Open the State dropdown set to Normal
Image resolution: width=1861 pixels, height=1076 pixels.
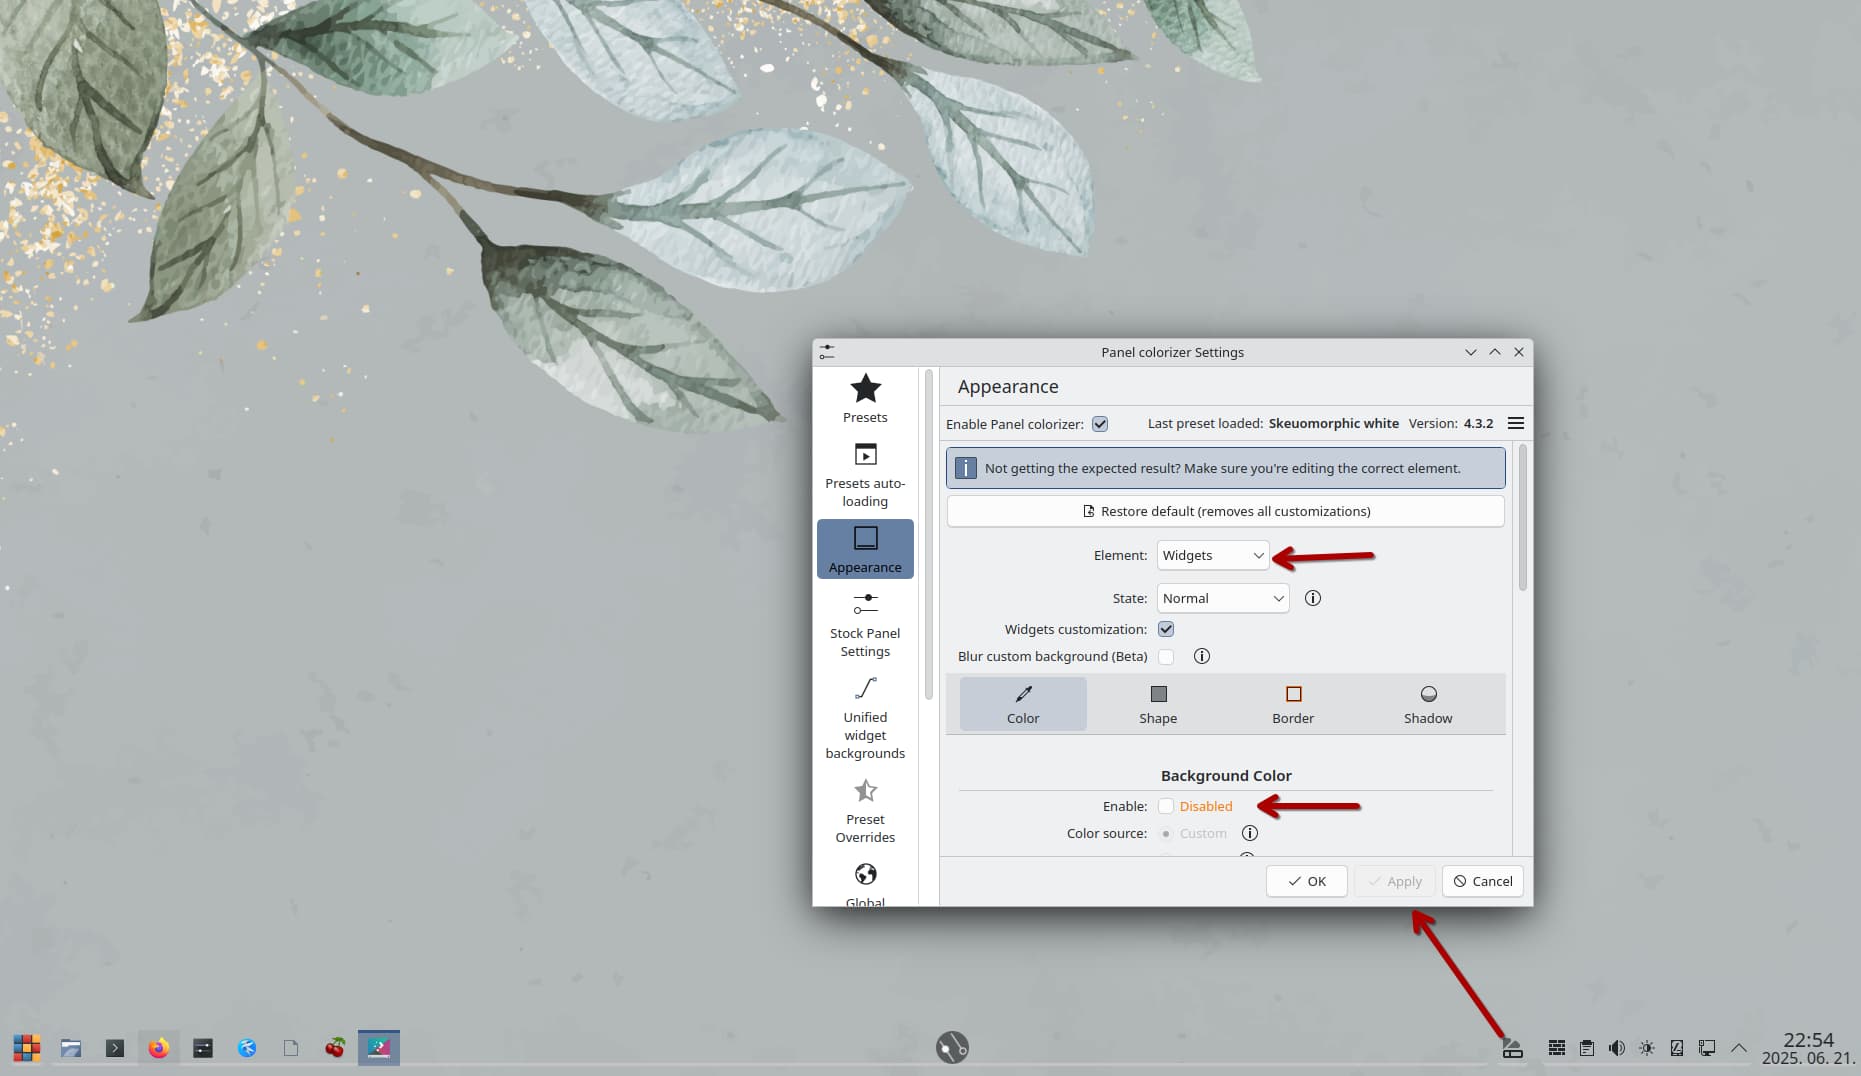coord(1223,598)
